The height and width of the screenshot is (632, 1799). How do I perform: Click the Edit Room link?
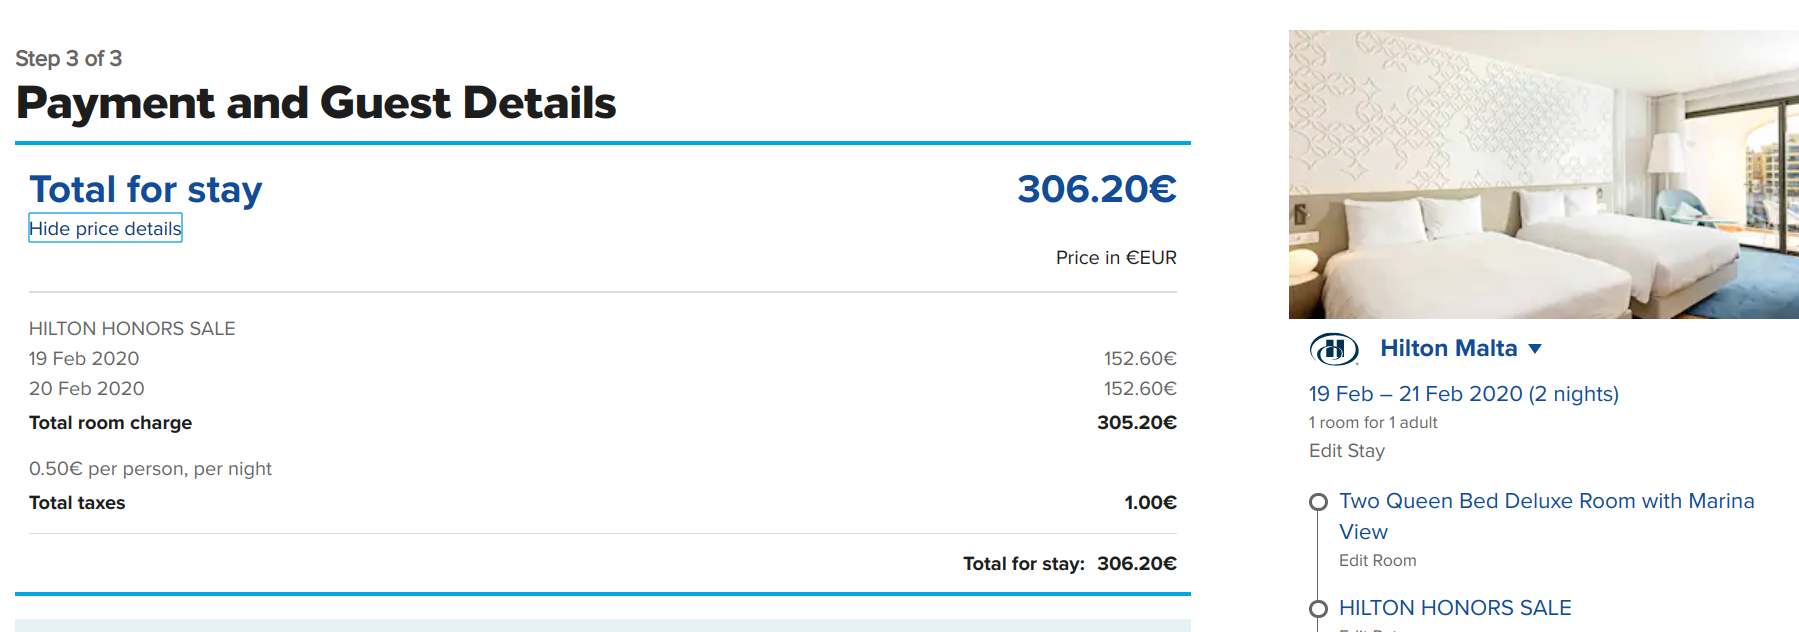1377,561
